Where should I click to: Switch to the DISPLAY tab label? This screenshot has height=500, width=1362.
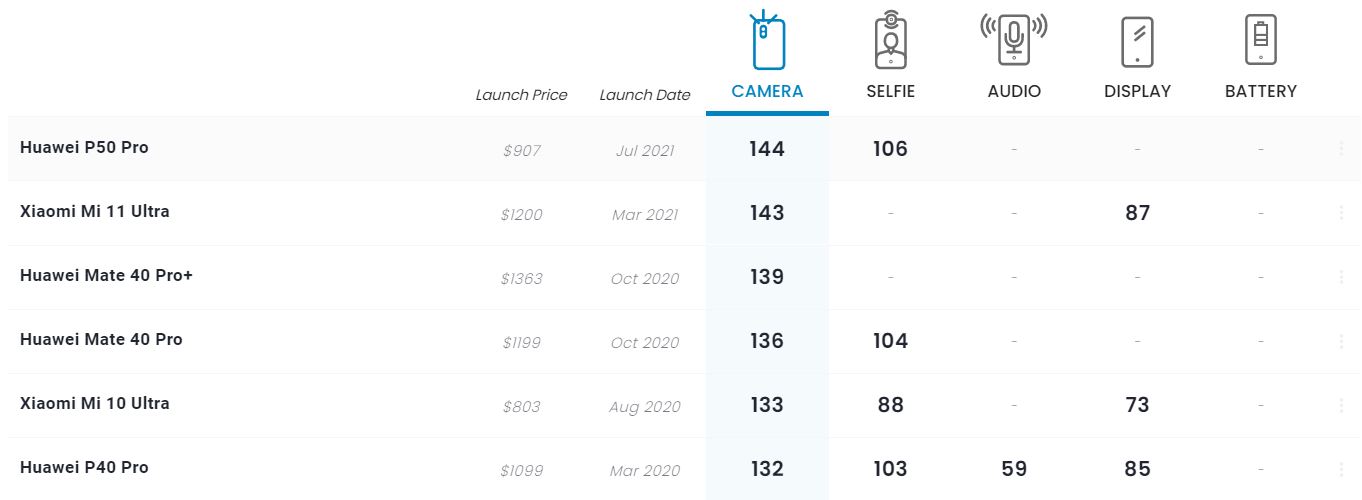coord(1137,91)
